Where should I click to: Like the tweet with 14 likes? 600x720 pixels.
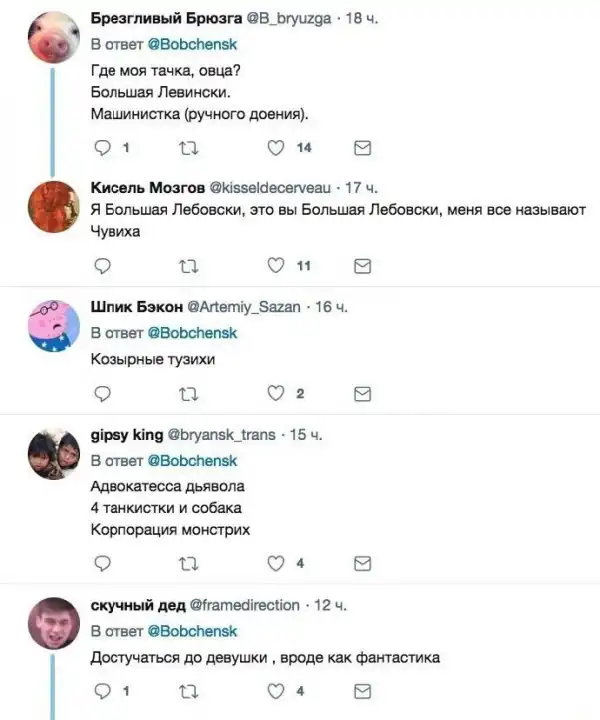point(279,148)
